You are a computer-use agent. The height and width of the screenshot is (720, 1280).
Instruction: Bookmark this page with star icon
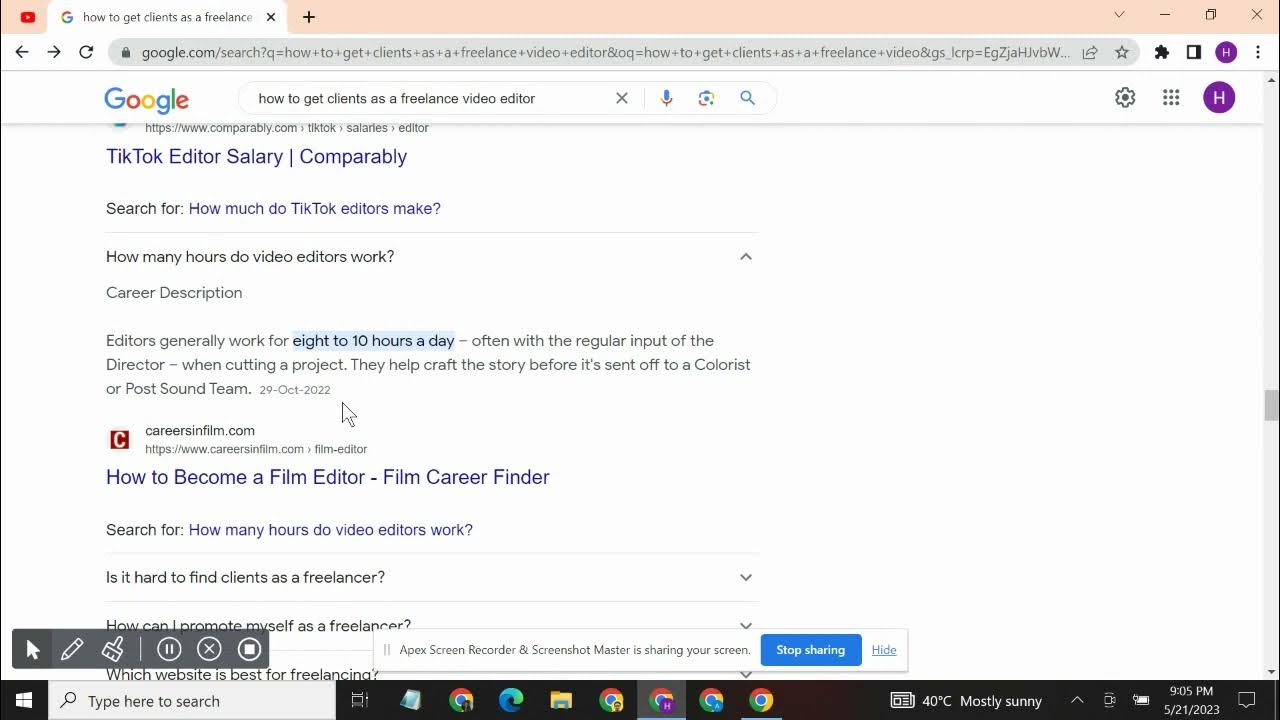pyautogui.click(x=1122, y=52)
